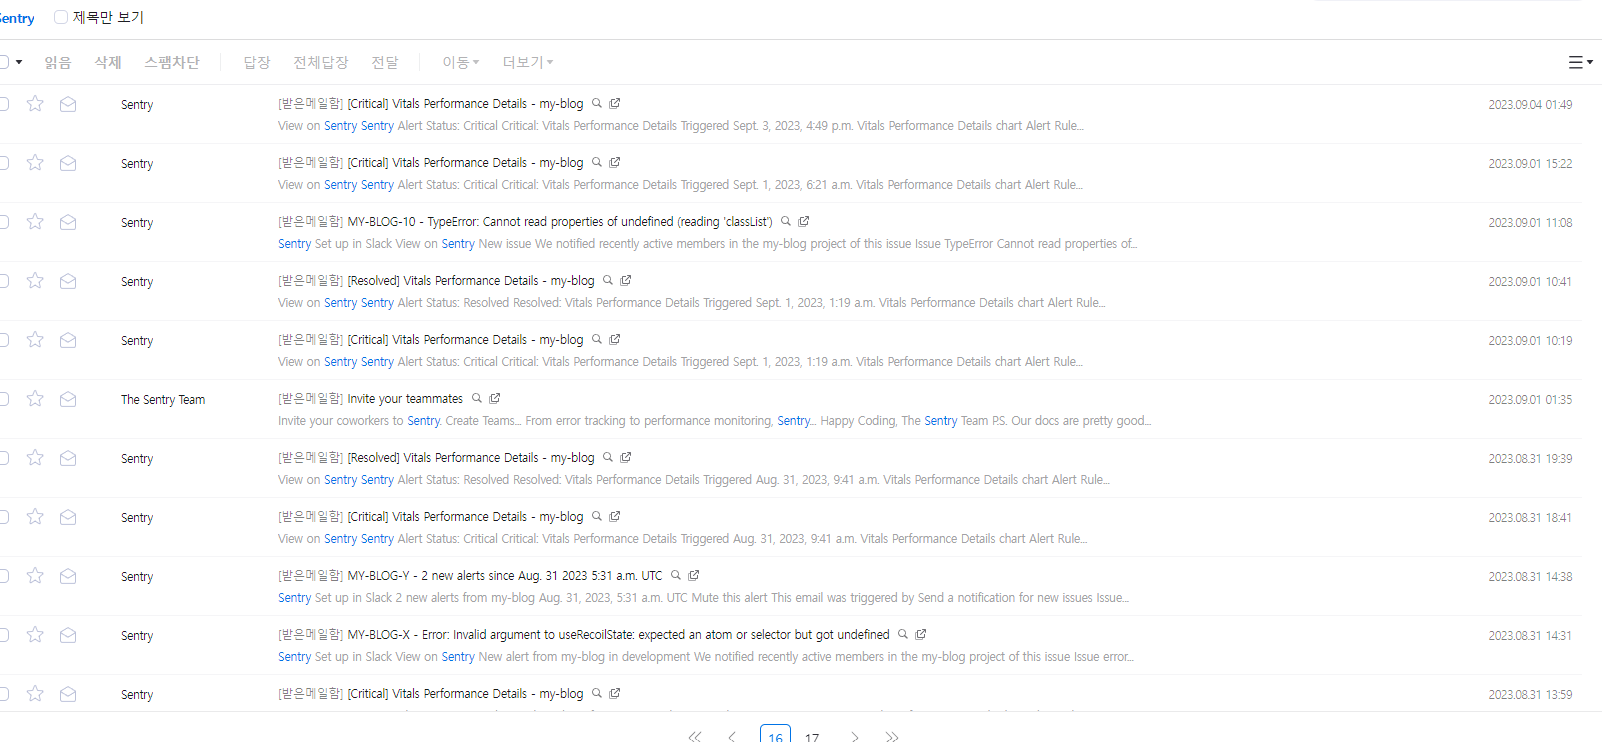Screen dimensions: 1602x742
Task: Preview 2023.09.01 10:41 Resolved email with magnifier
Action: click(608, 280)
